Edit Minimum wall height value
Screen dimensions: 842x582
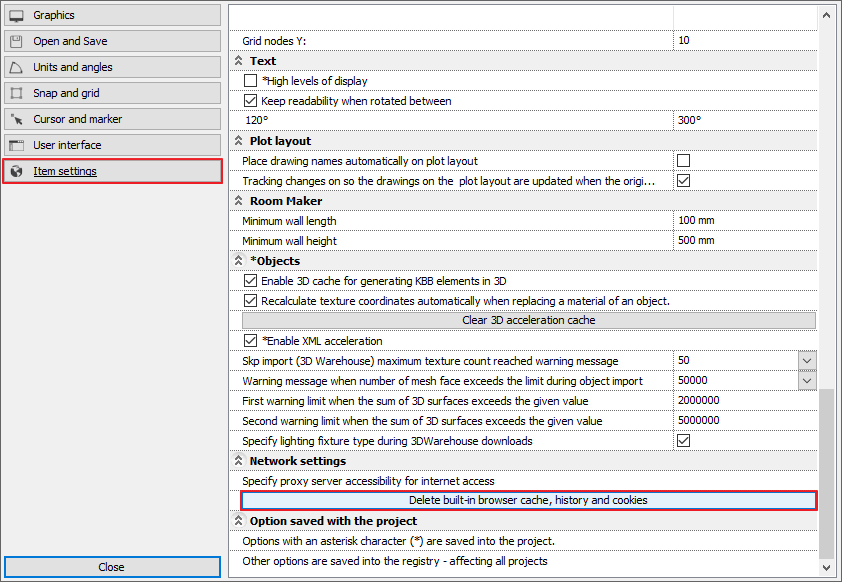tap(745, 241)
